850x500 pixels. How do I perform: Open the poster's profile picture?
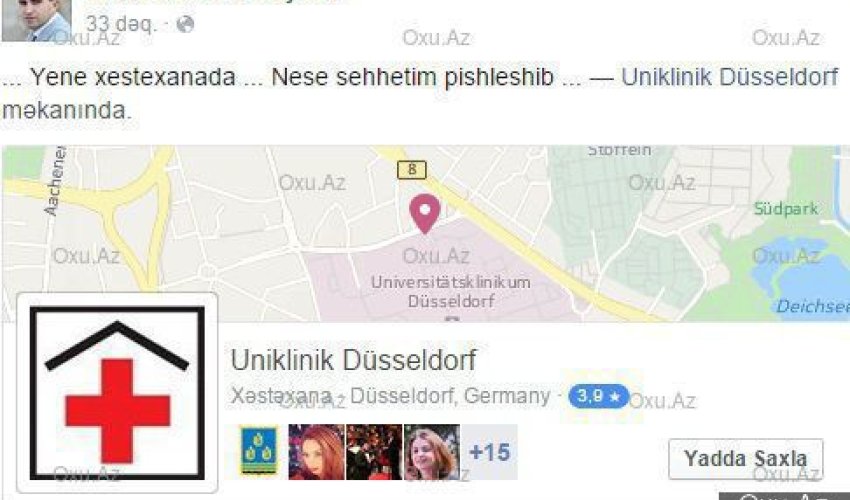(x=36, y=20)
